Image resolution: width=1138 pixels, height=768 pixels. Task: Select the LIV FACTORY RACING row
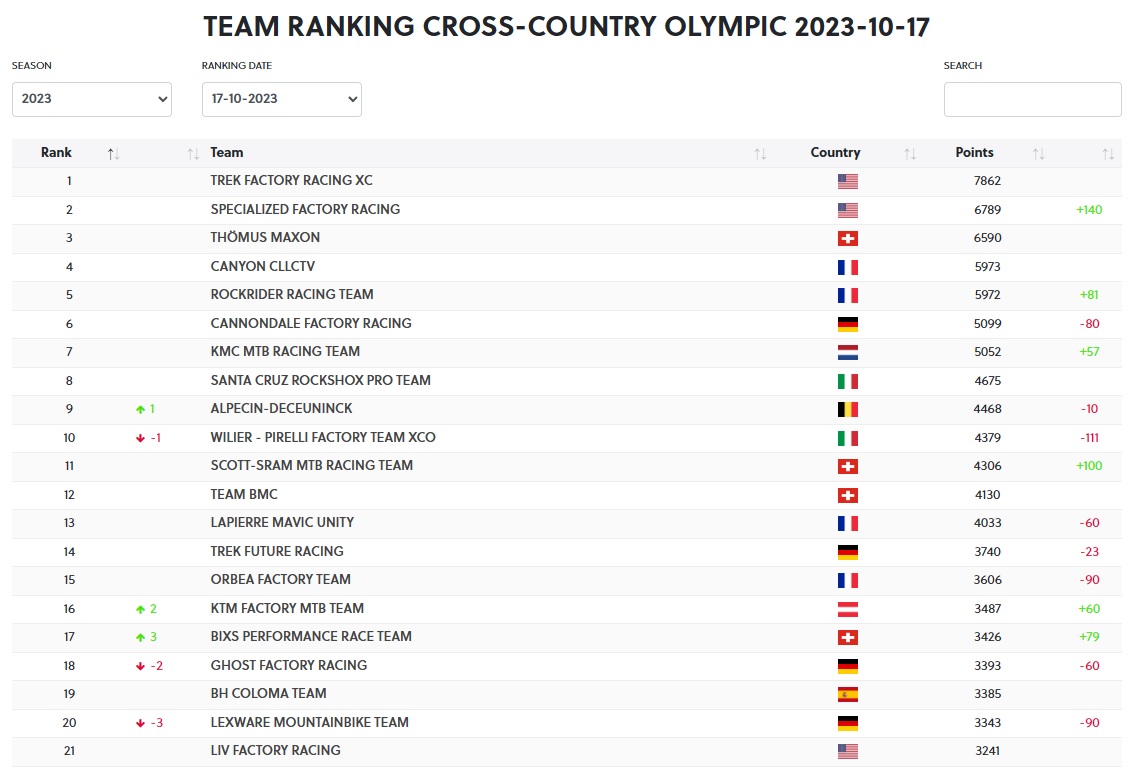click(567, 751)
